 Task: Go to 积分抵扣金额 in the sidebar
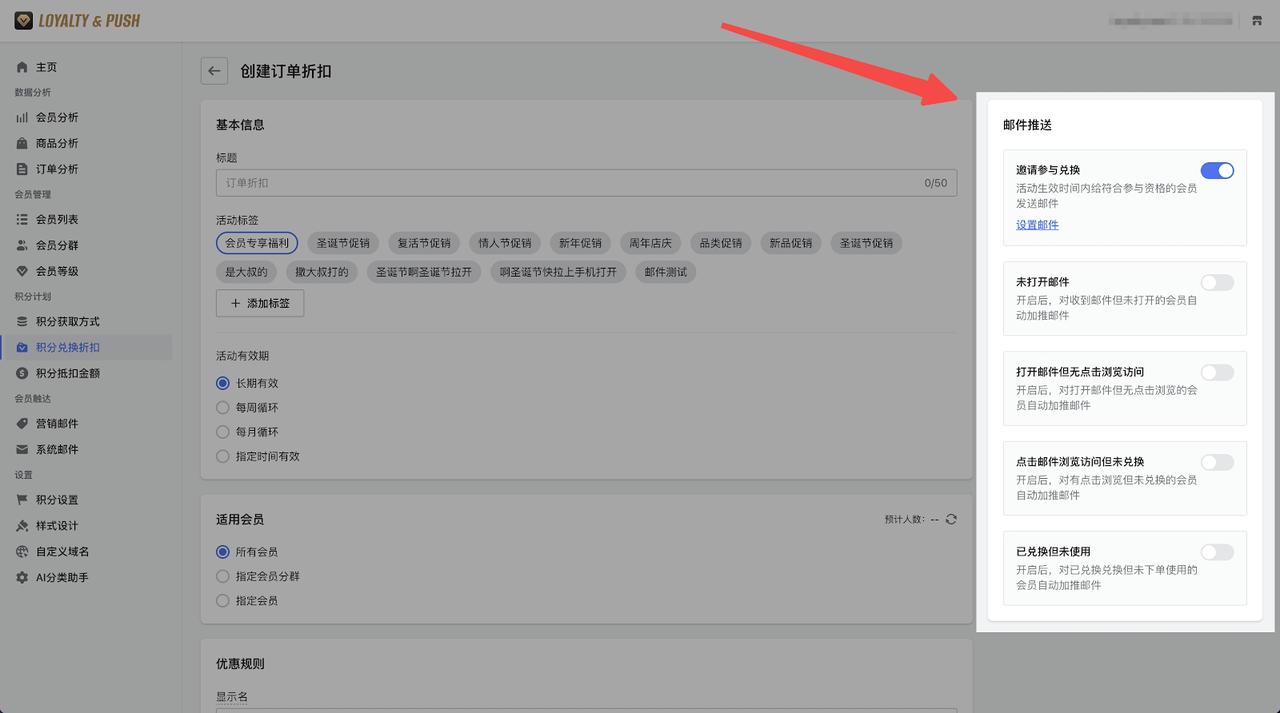(x=67, y=373)
